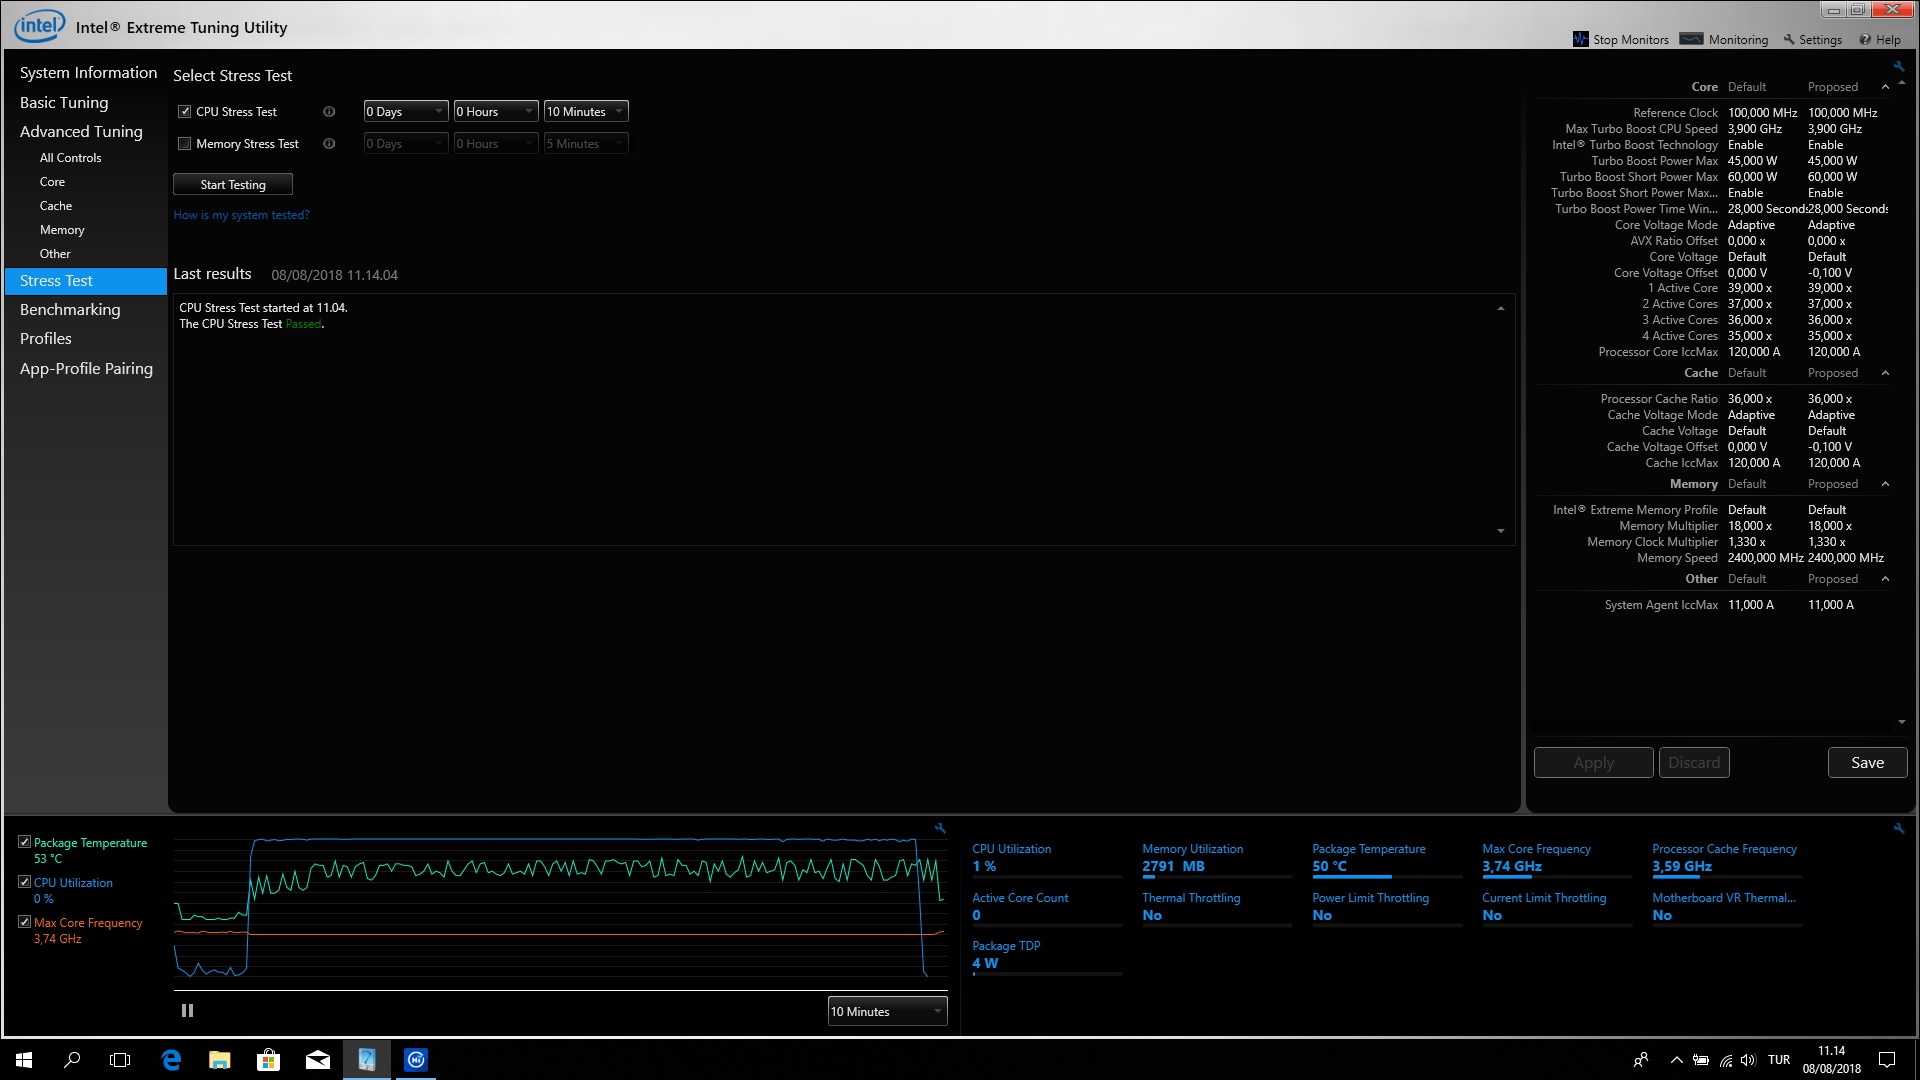
Task: Open the Profiles section
Action: [46, 339]
